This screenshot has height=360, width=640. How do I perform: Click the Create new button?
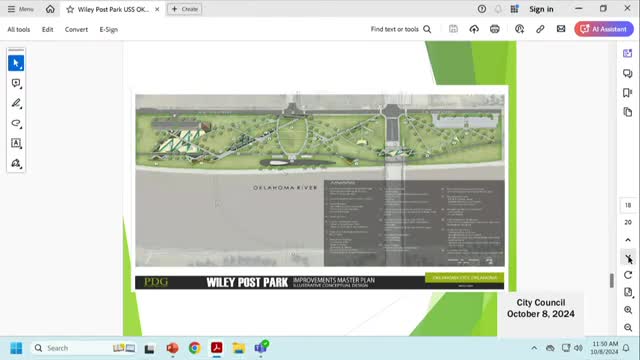(184, 9)
